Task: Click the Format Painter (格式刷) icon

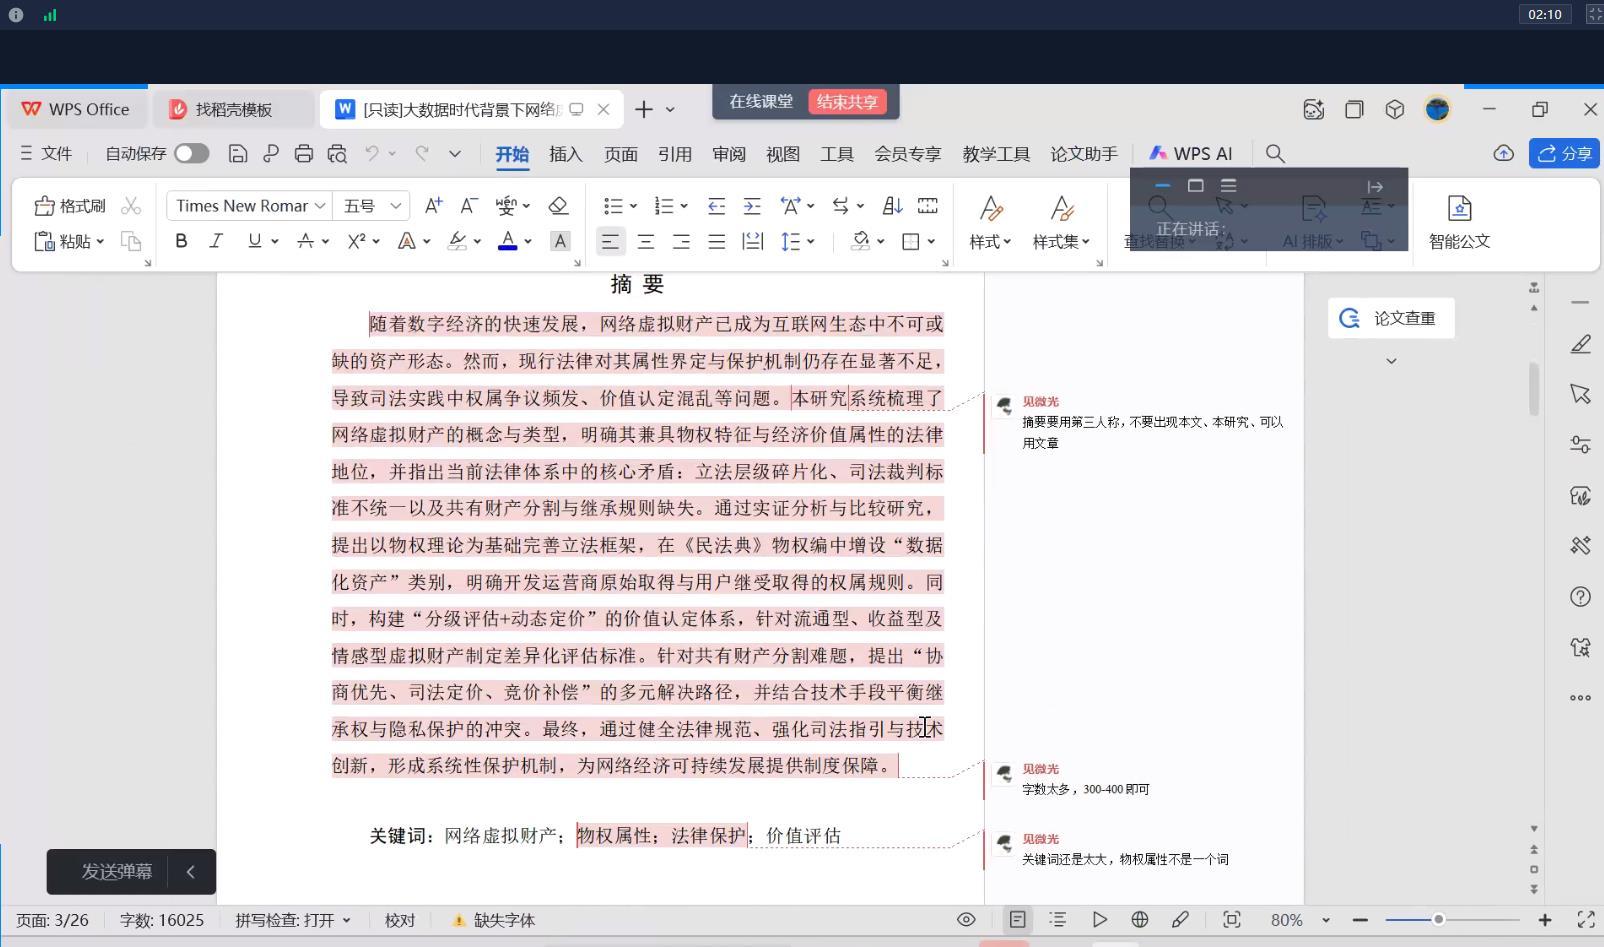Action: coord(69,206)
